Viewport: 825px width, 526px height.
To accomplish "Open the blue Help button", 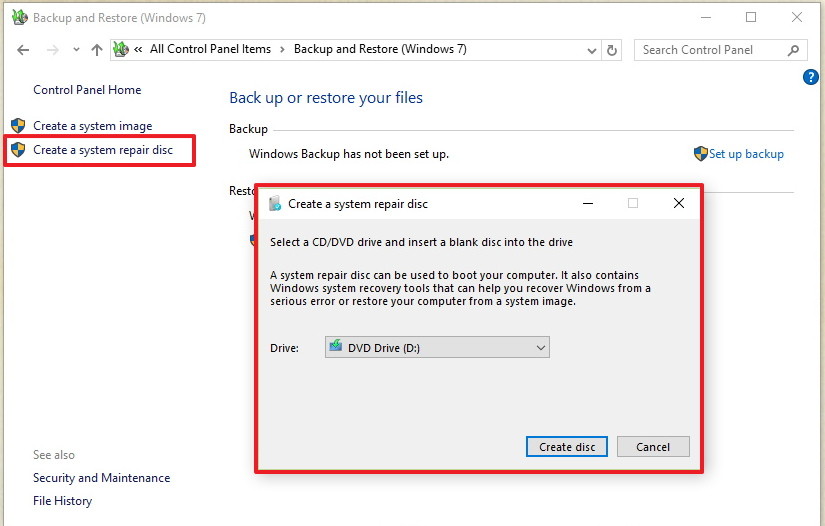I will click(x=810, y=77).
